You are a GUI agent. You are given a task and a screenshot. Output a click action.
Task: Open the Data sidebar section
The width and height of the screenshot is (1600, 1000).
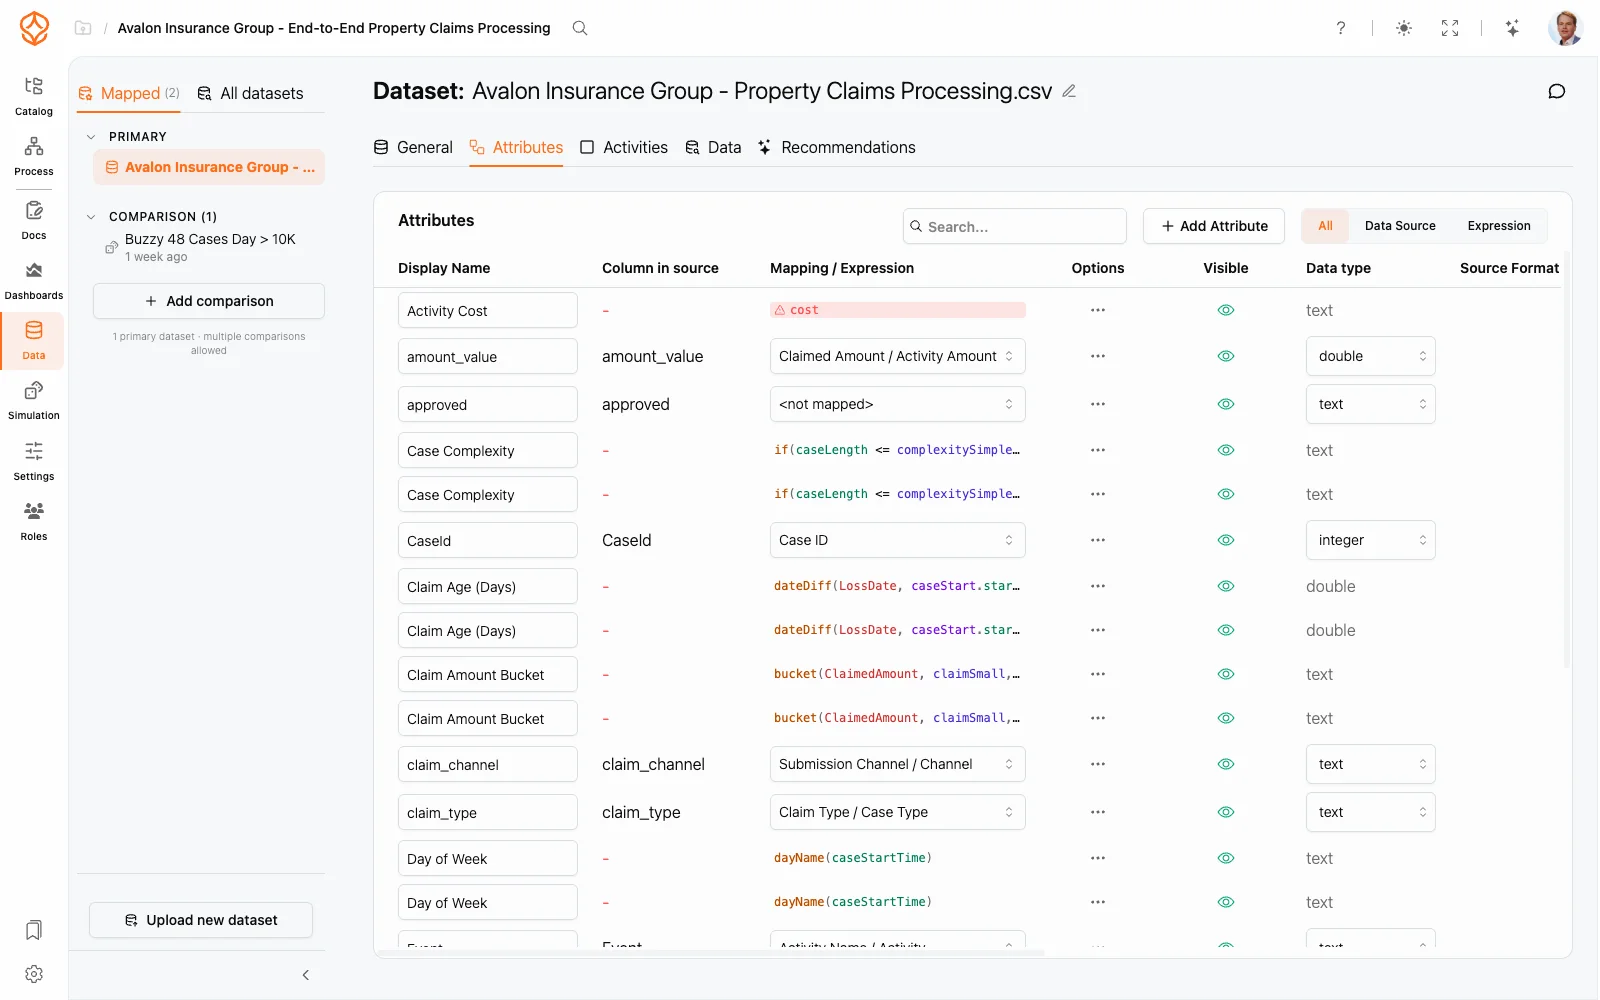(x=34, y=340)
